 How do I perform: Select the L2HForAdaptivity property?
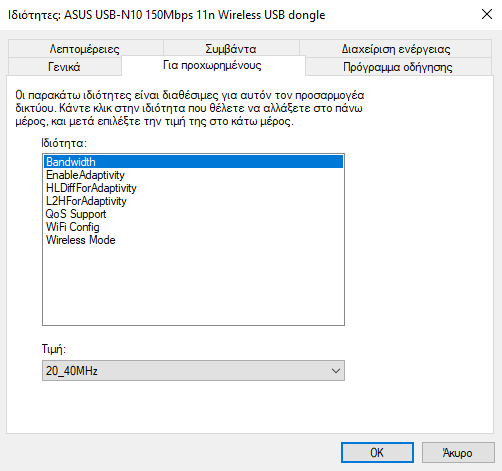[193, 201]
